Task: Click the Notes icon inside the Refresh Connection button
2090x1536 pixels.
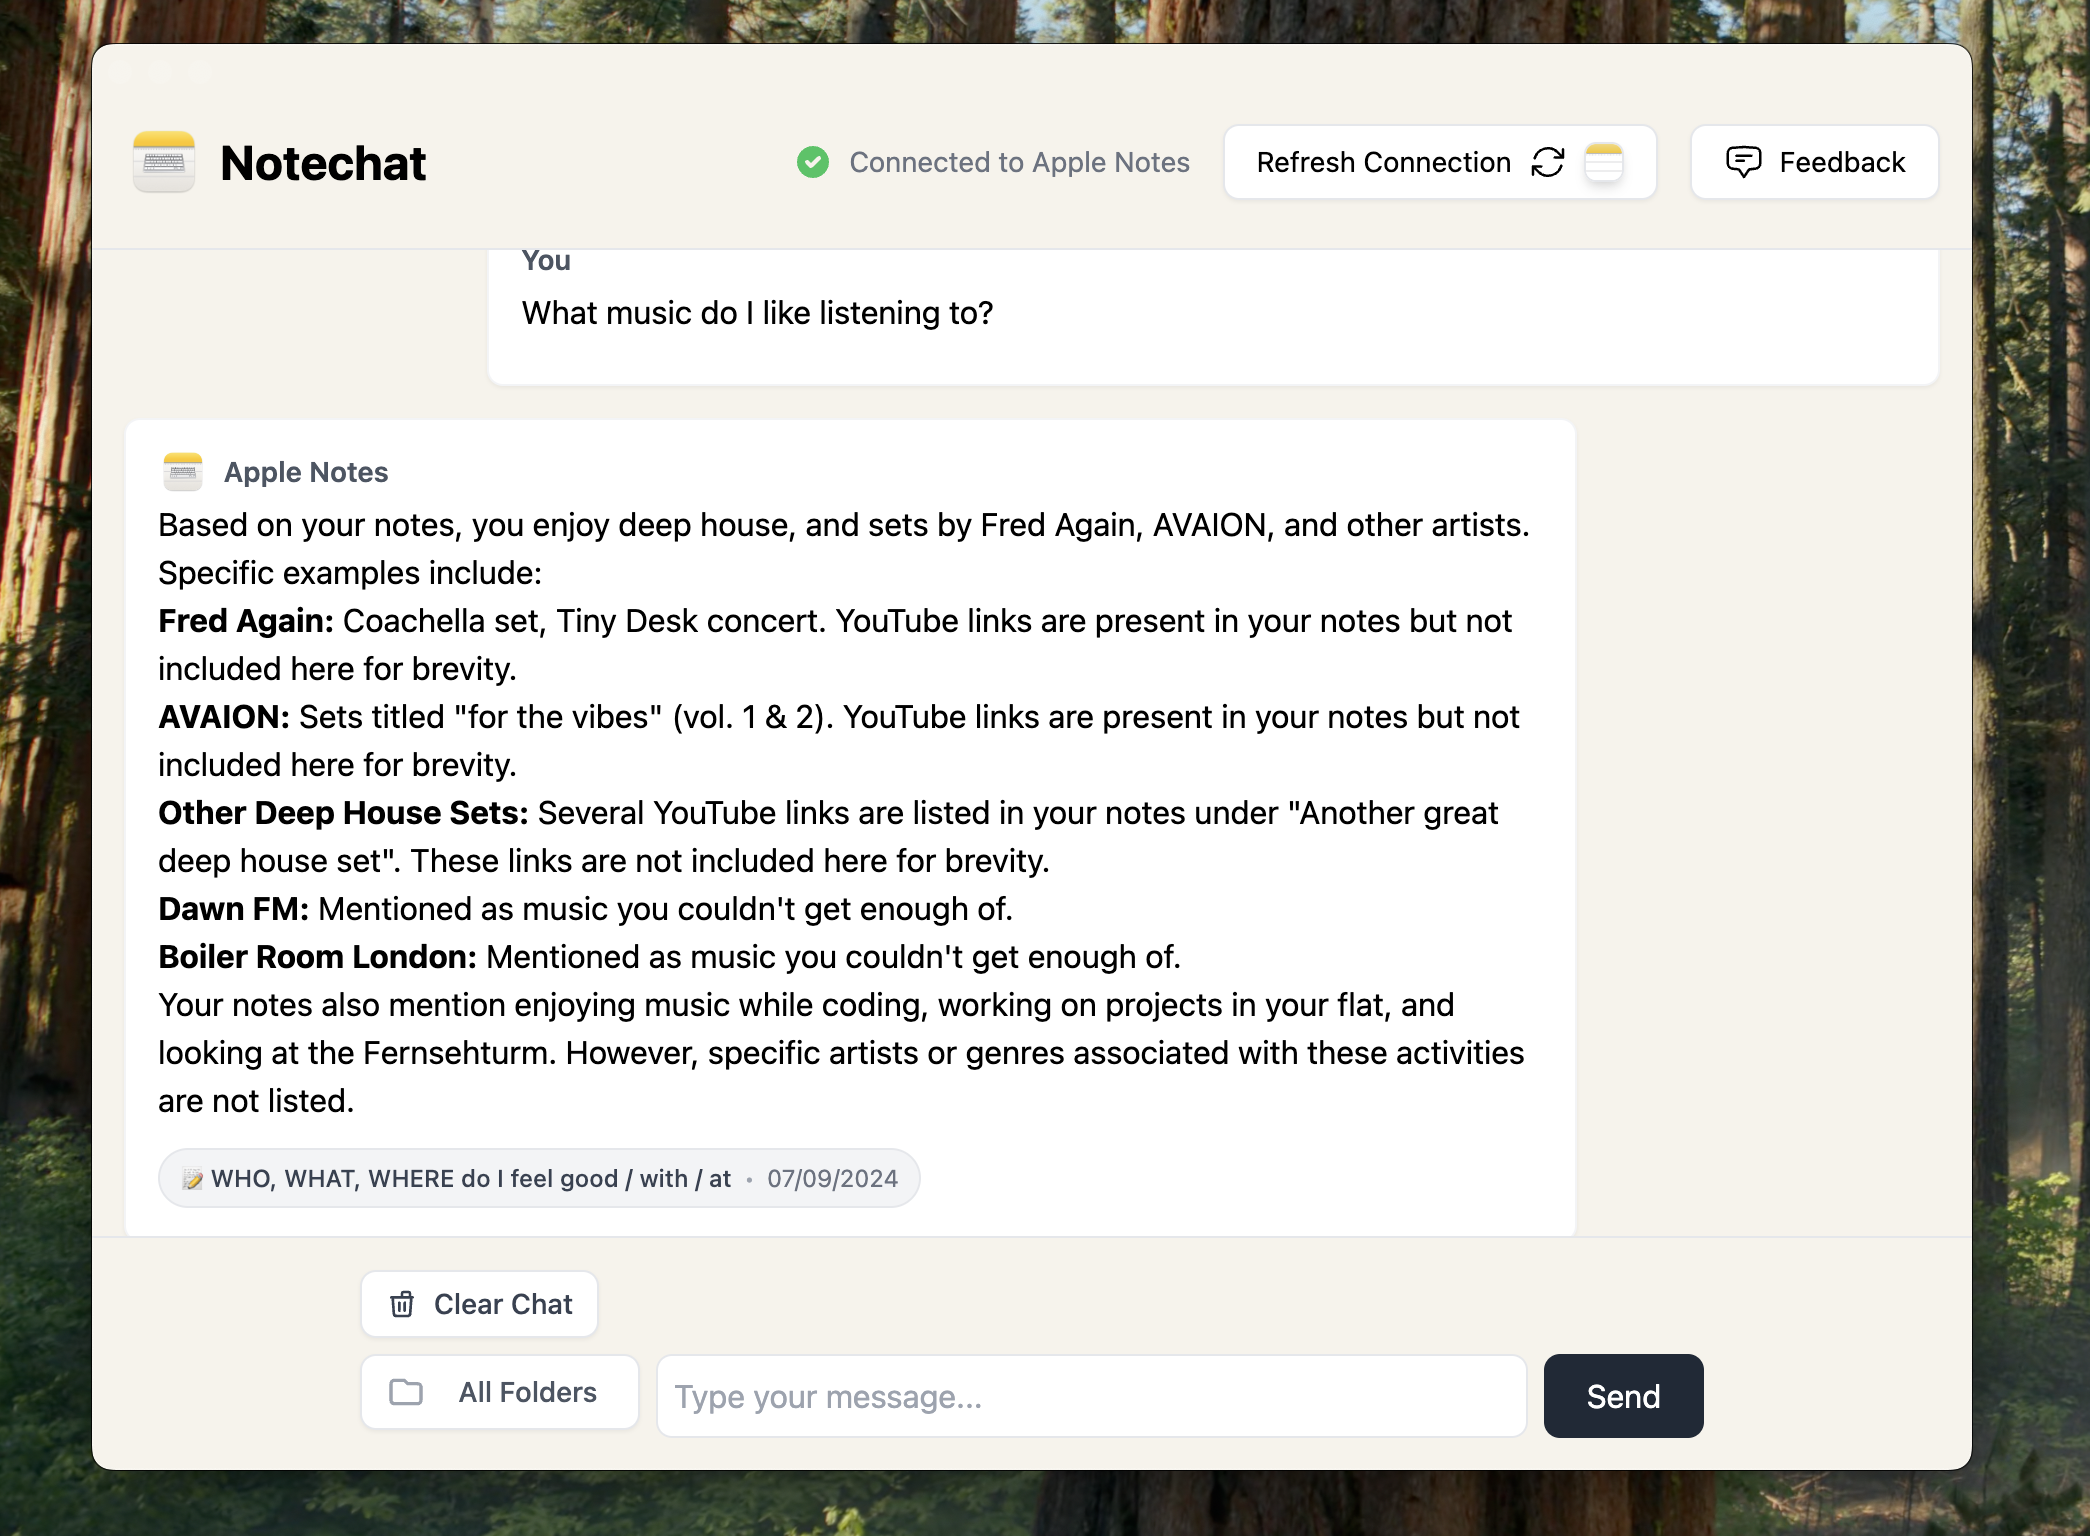Action: [1605, 162]
